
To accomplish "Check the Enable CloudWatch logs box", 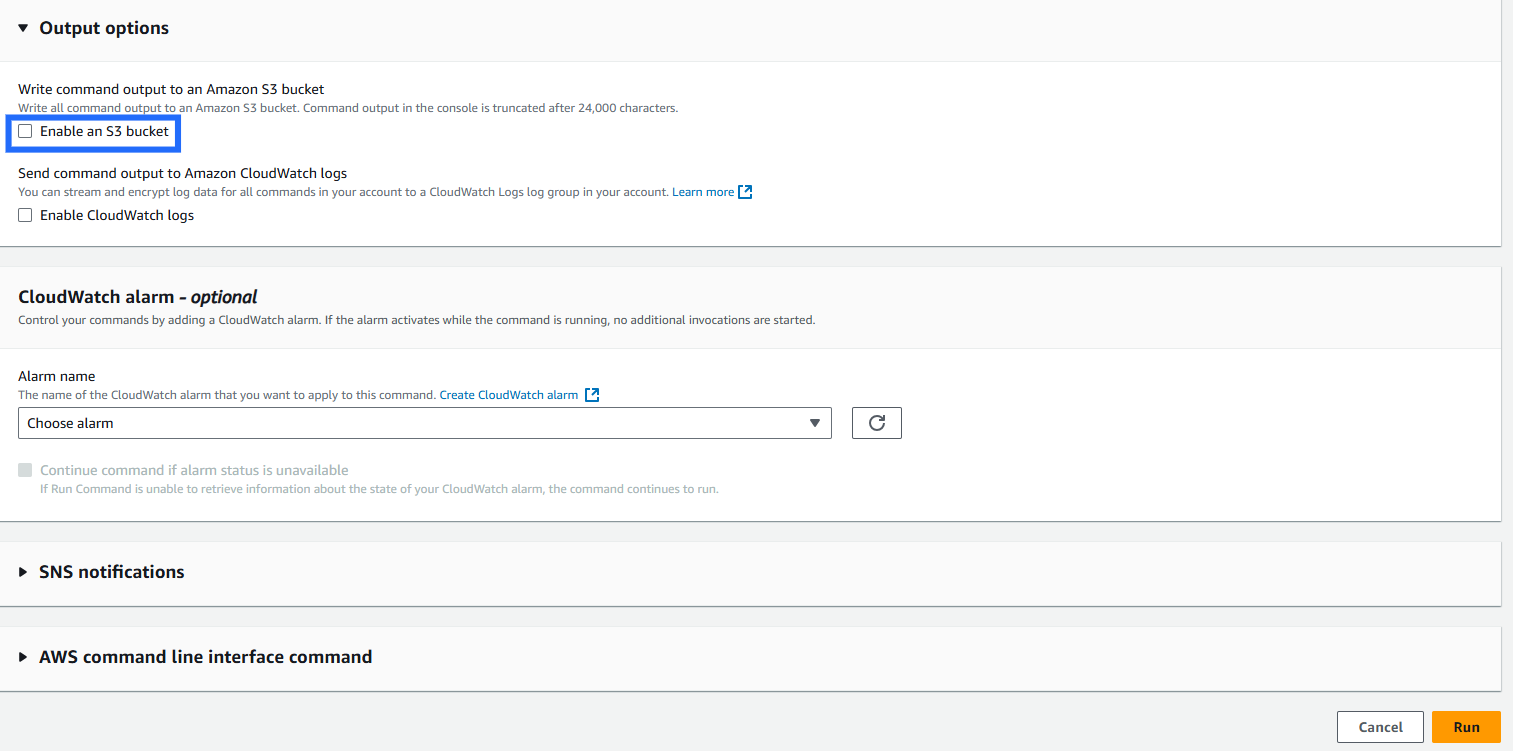I will [x=25, y=215].
